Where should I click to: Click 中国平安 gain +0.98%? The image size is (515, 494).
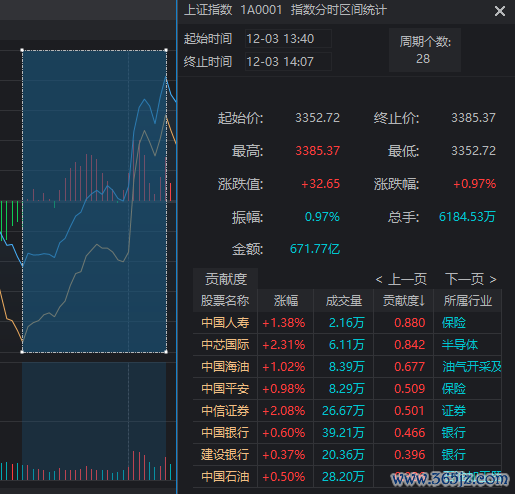point(284,389)
